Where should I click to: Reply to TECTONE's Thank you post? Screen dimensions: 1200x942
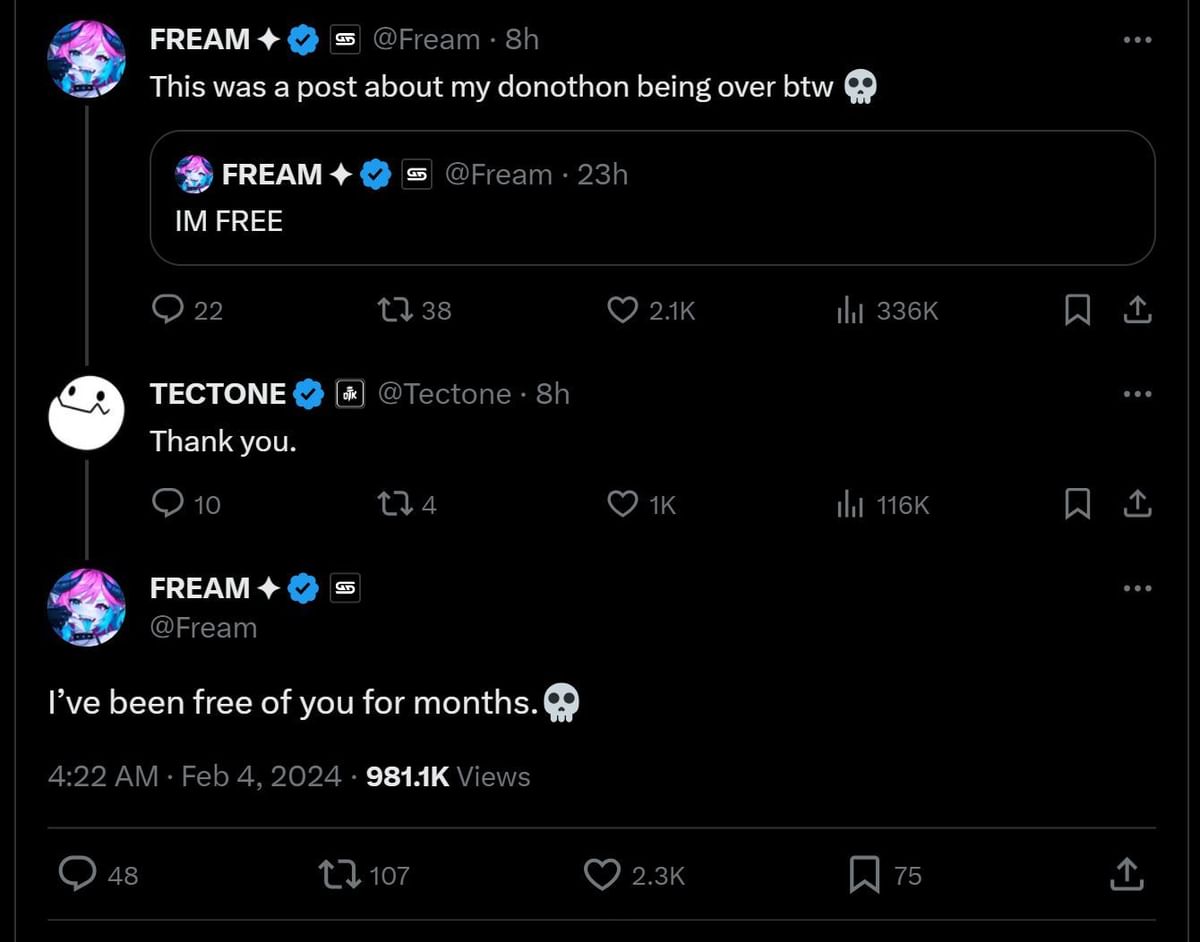click(165, 505)
